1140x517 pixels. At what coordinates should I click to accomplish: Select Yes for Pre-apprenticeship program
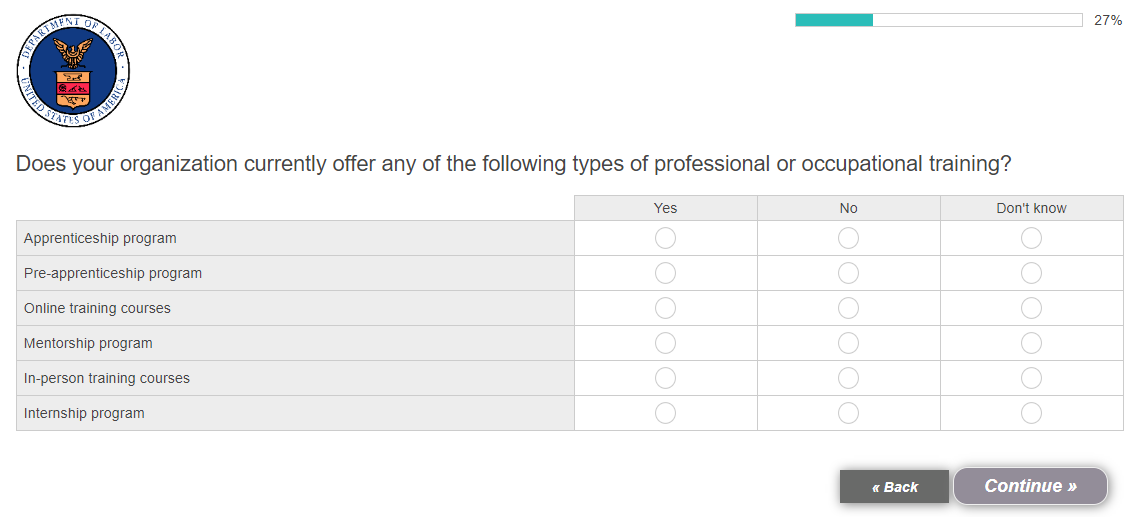coord(665,273)
